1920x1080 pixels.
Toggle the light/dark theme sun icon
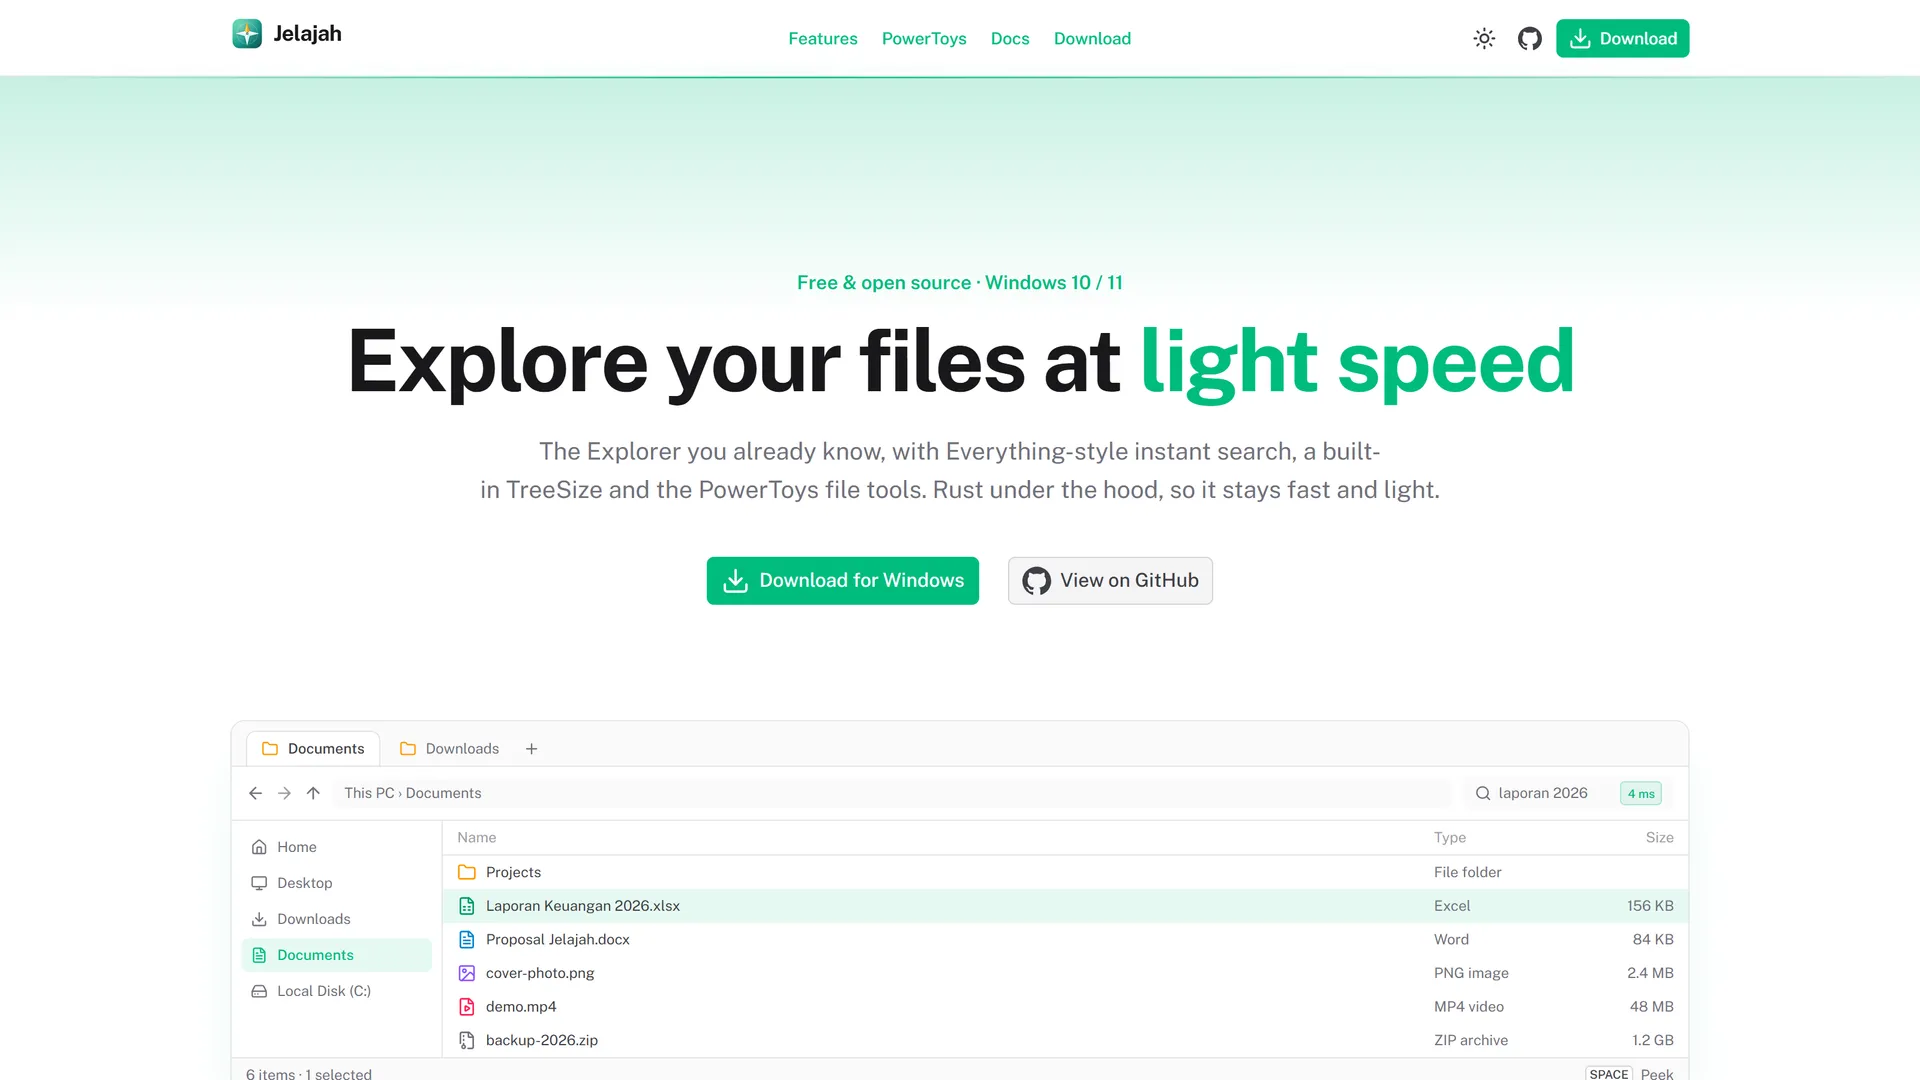tap(1484, 39)
